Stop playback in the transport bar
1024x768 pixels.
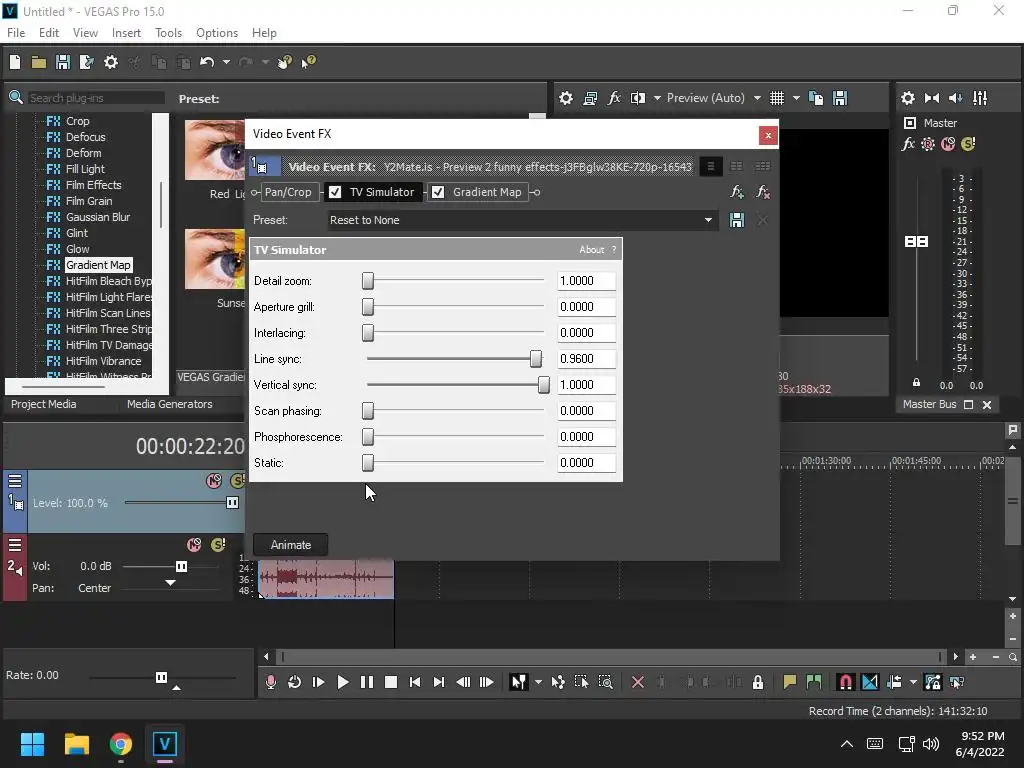pos(391,682)
